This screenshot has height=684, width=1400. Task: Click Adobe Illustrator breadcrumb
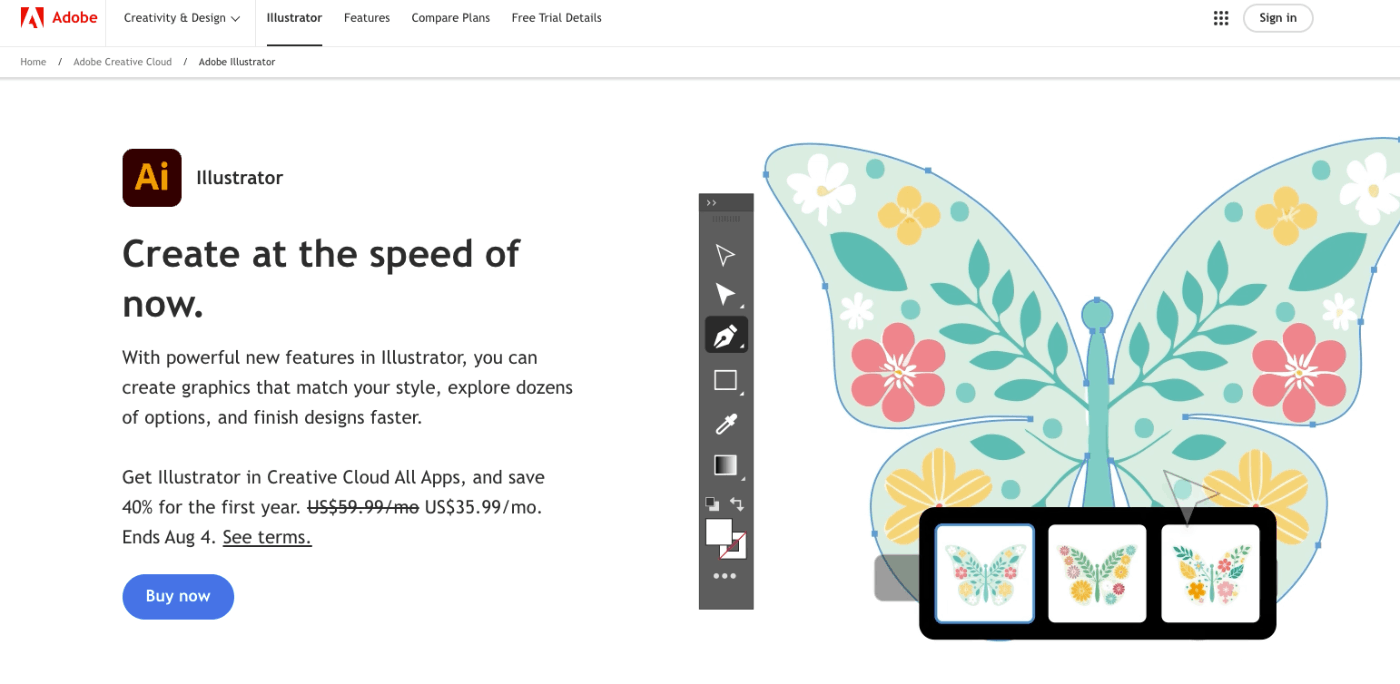[x=237, y=62]
